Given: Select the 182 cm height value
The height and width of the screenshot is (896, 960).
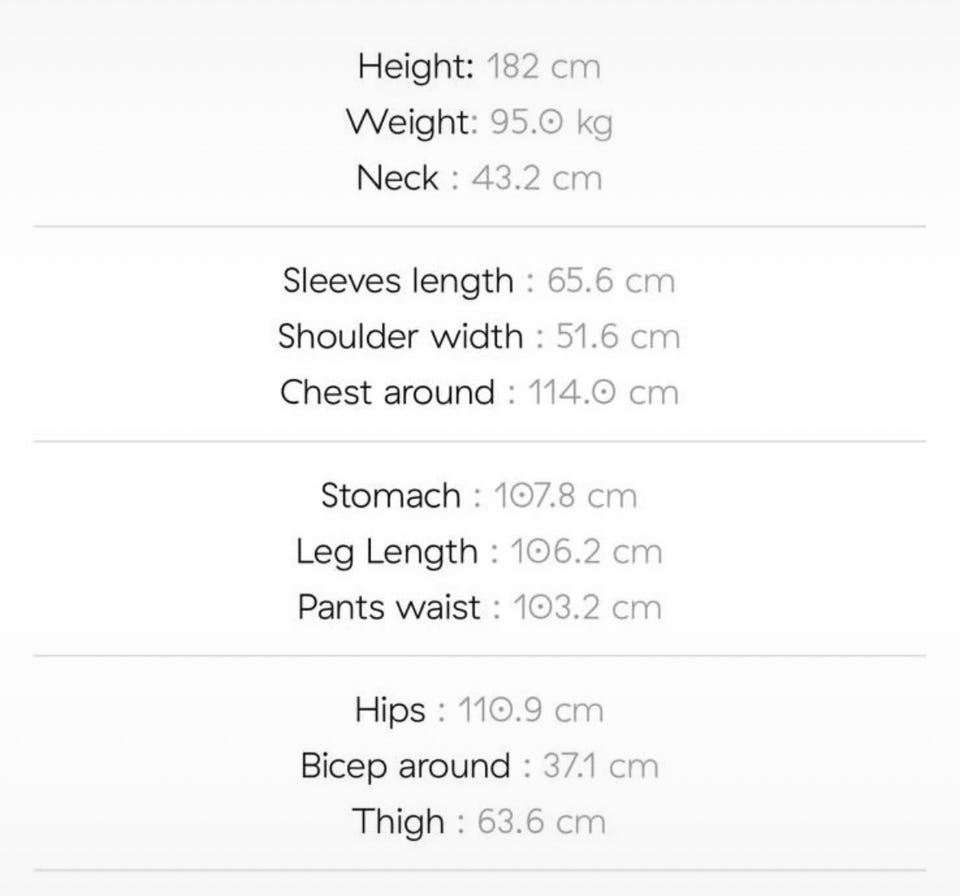Looking at the screenshot, I should click(x=544, y=67).
